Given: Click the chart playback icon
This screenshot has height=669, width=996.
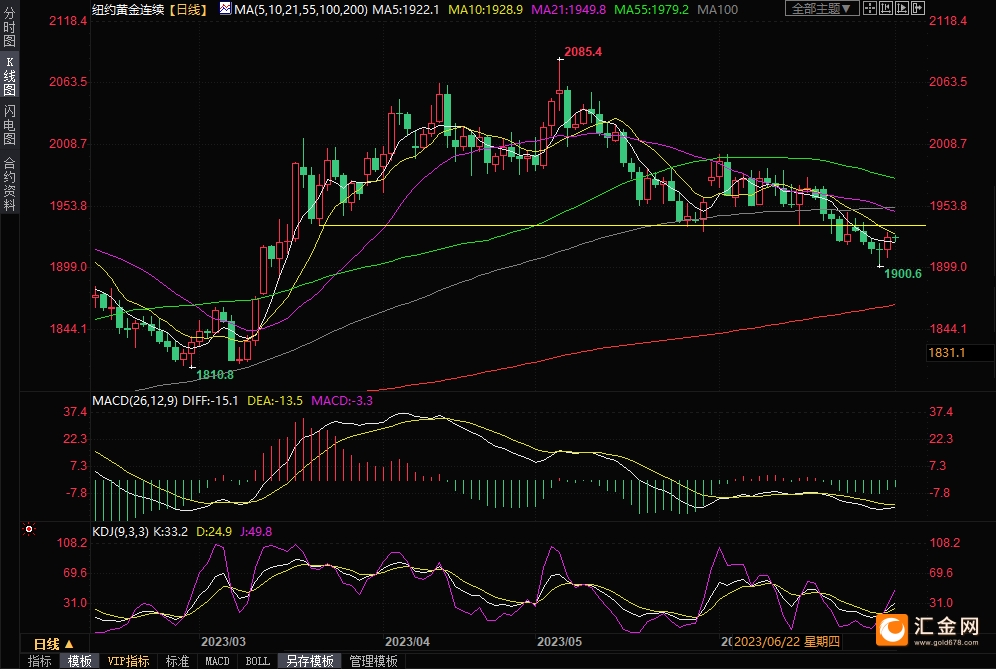Looking at the screenshot, I should tap(902, 8).
